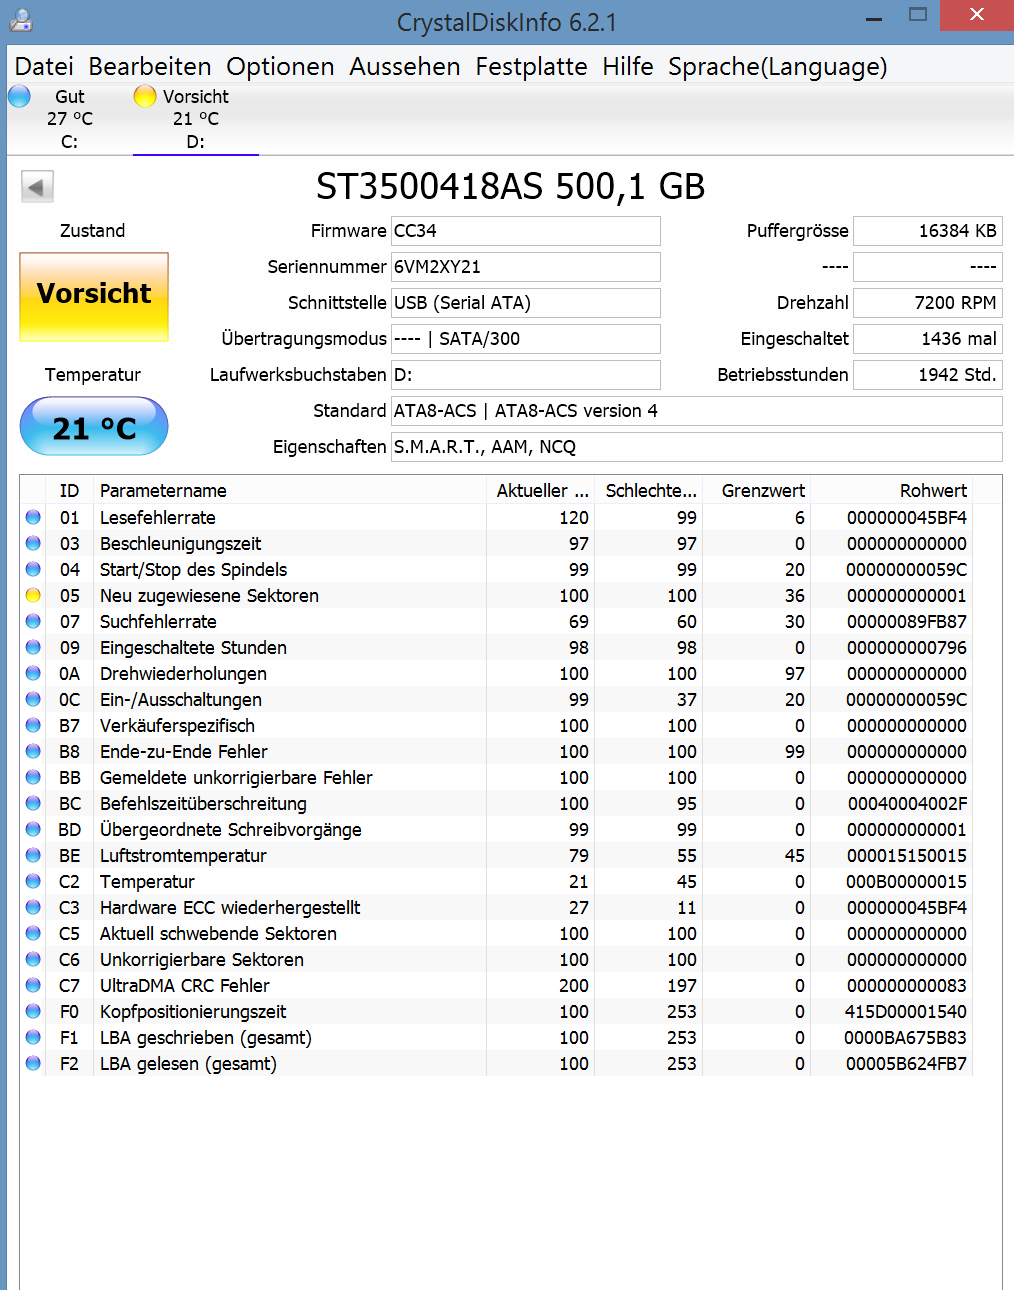Click the blue status orb for drive C:

19,96
